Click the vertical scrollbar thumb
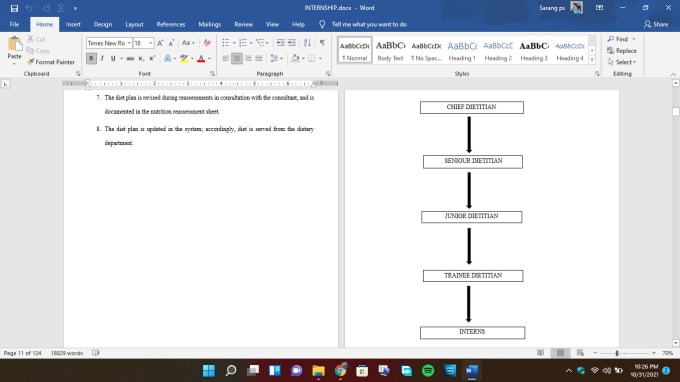680x382 pixels. point(676,112)
